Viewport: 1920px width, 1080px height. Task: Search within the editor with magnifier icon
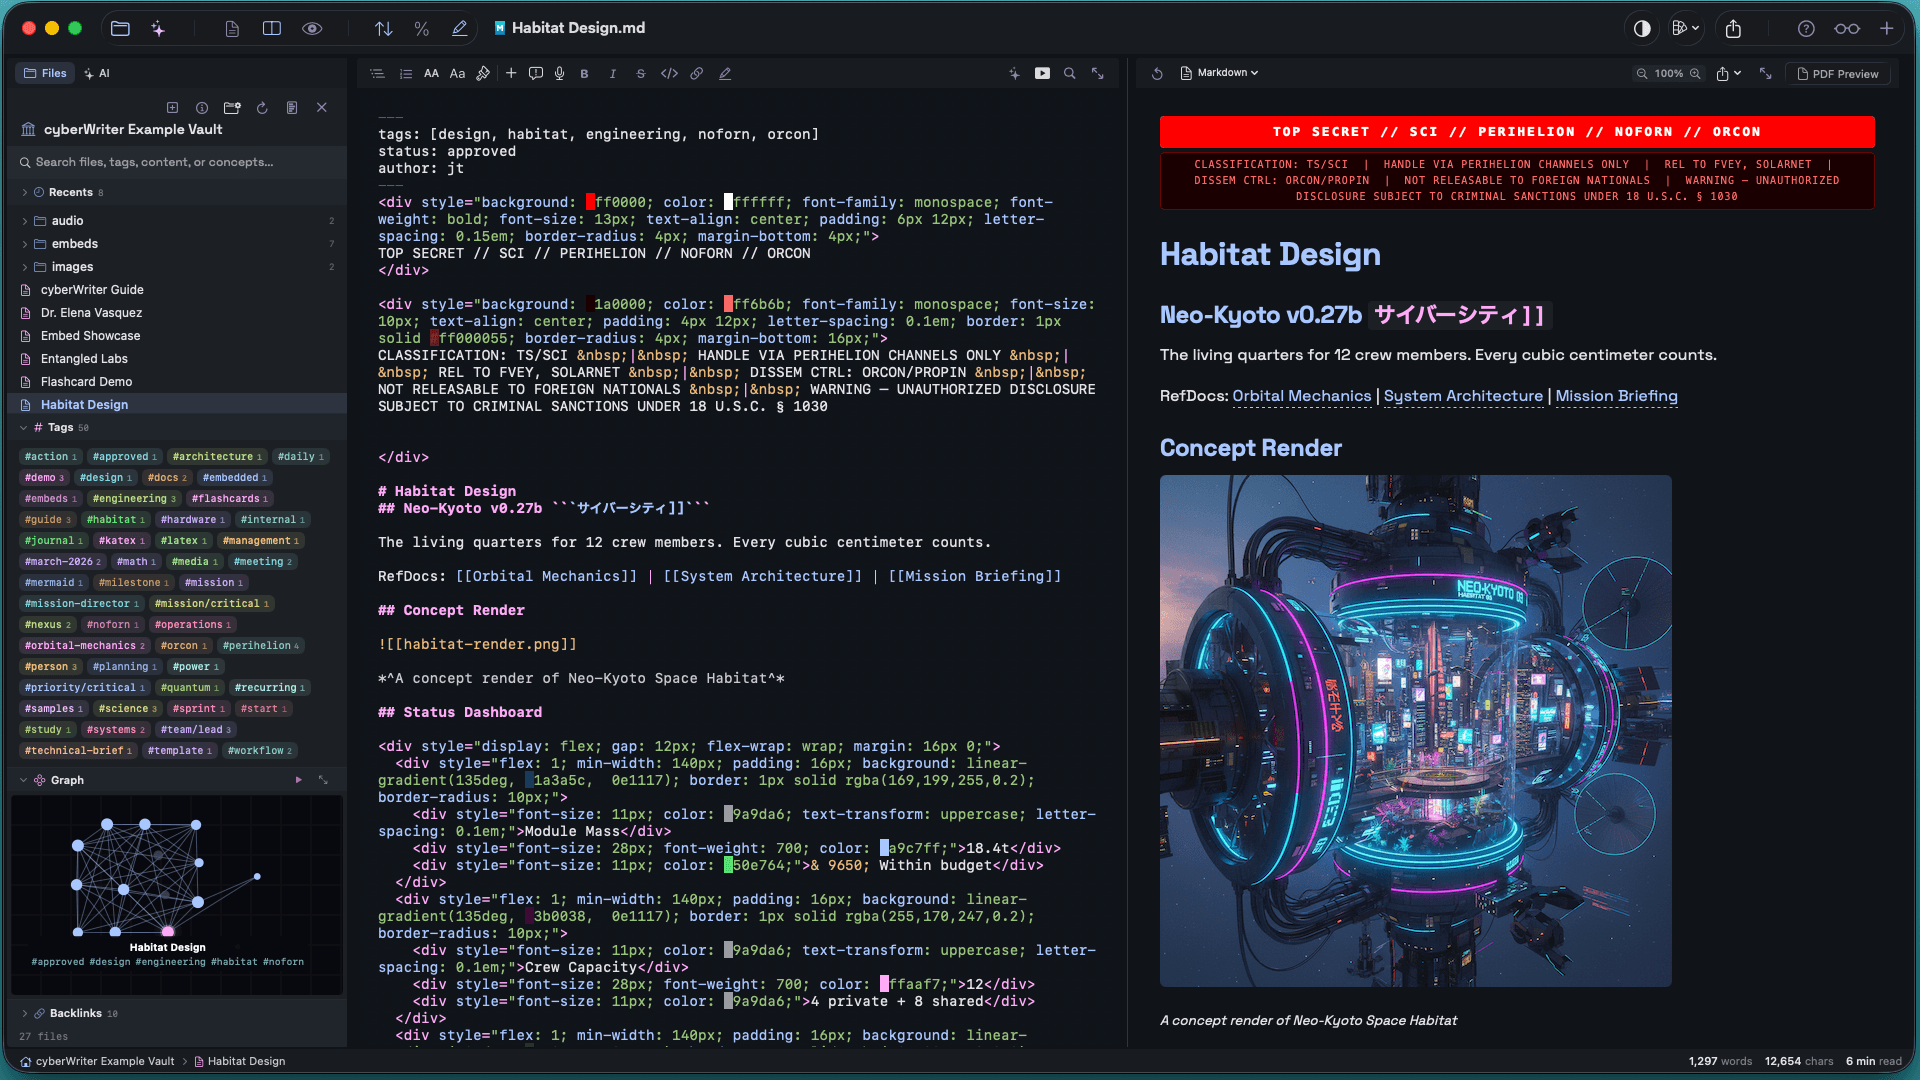[x=1070, y=74]
